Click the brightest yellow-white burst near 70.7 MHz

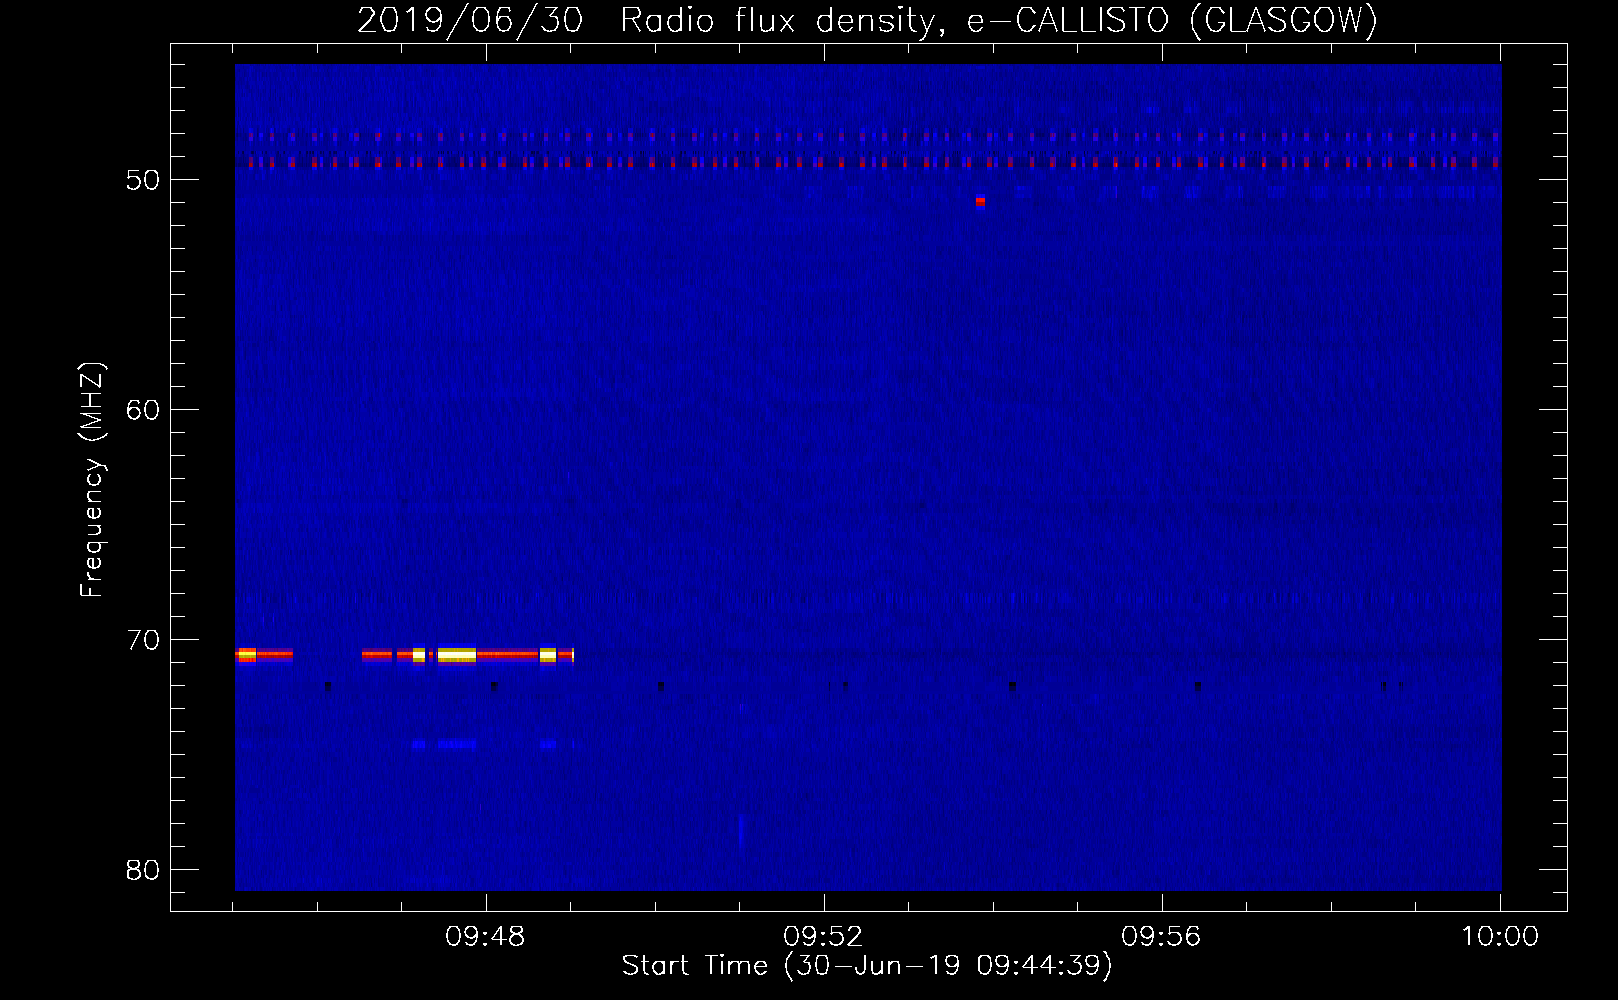click(457, 655)
